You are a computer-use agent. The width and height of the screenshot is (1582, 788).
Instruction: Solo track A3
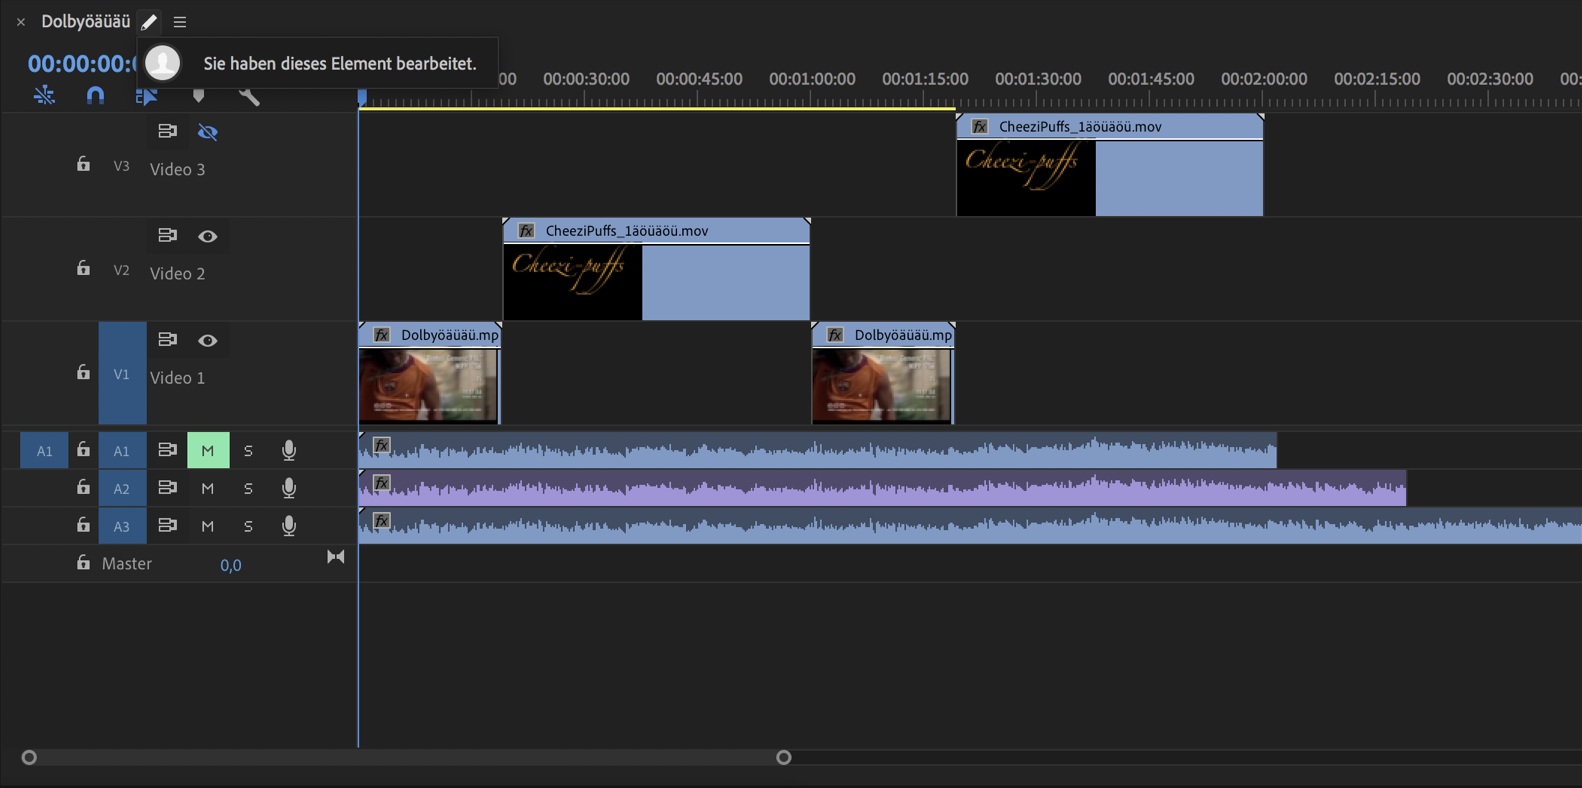248,526
